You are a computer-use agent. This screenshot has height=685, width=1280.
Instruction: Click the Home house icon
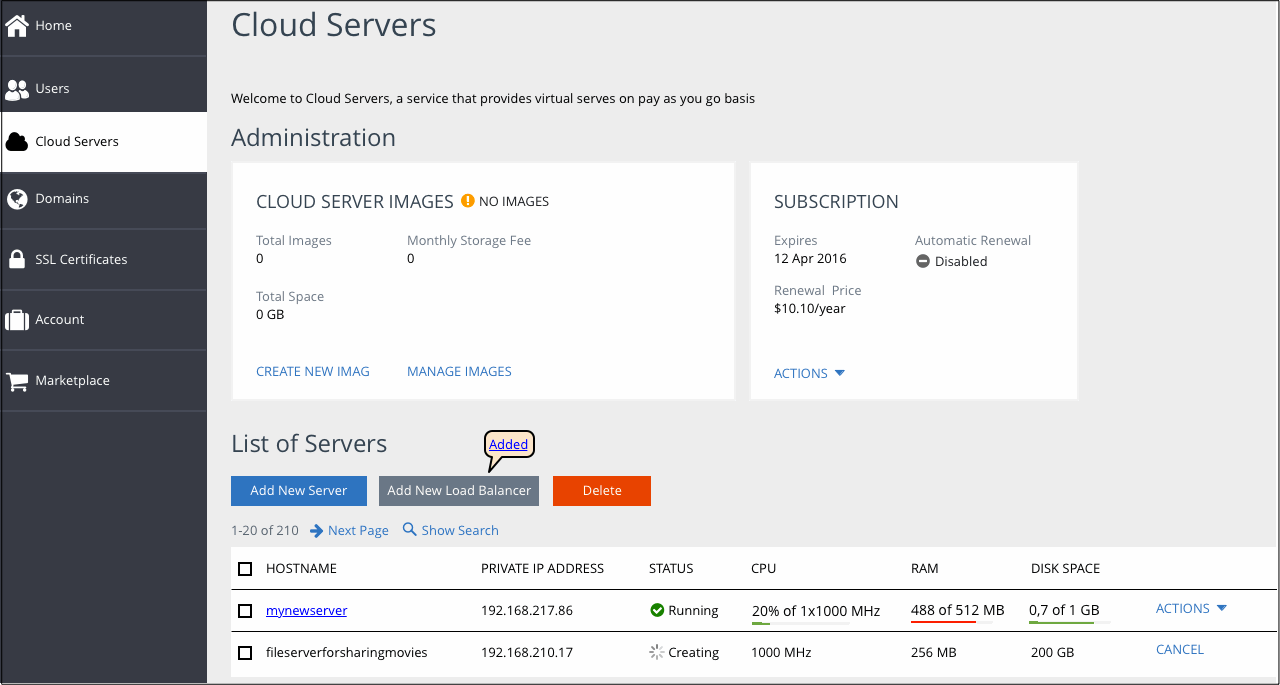coord(16,25)
